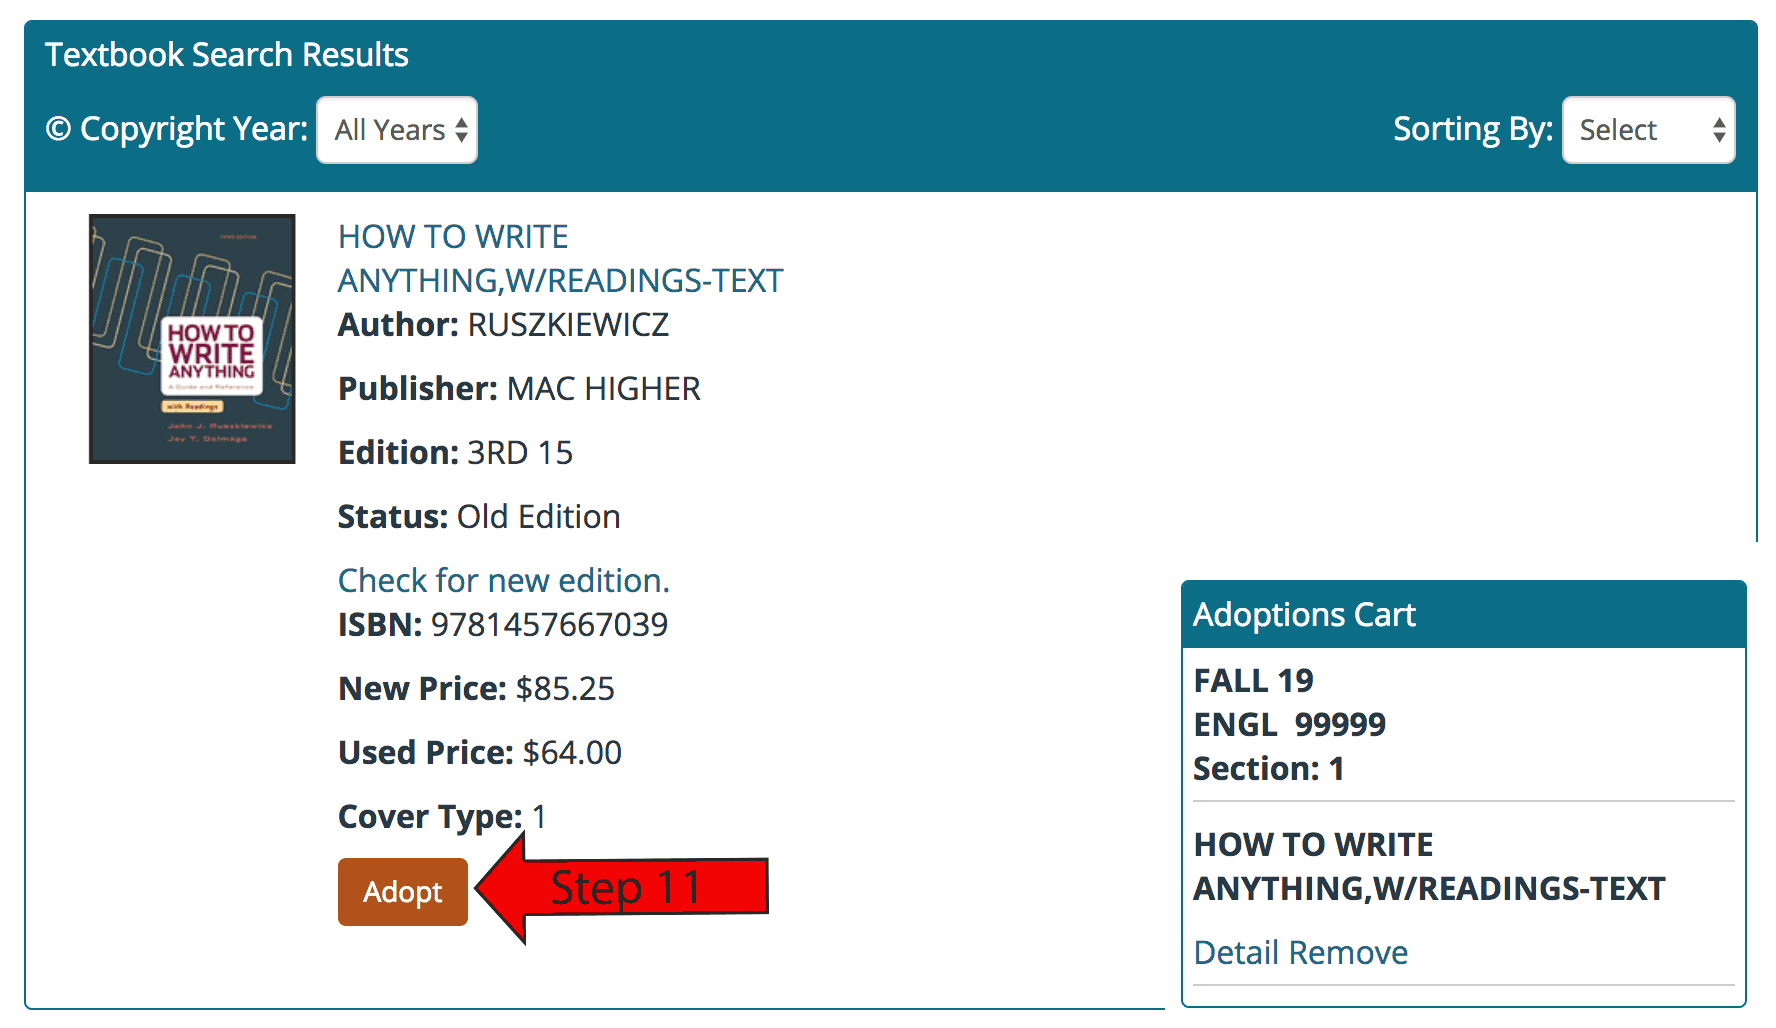Click the How To Write Anything cover image
The width and height of the screenshot is (1776, 1028).
click(192, 339)
